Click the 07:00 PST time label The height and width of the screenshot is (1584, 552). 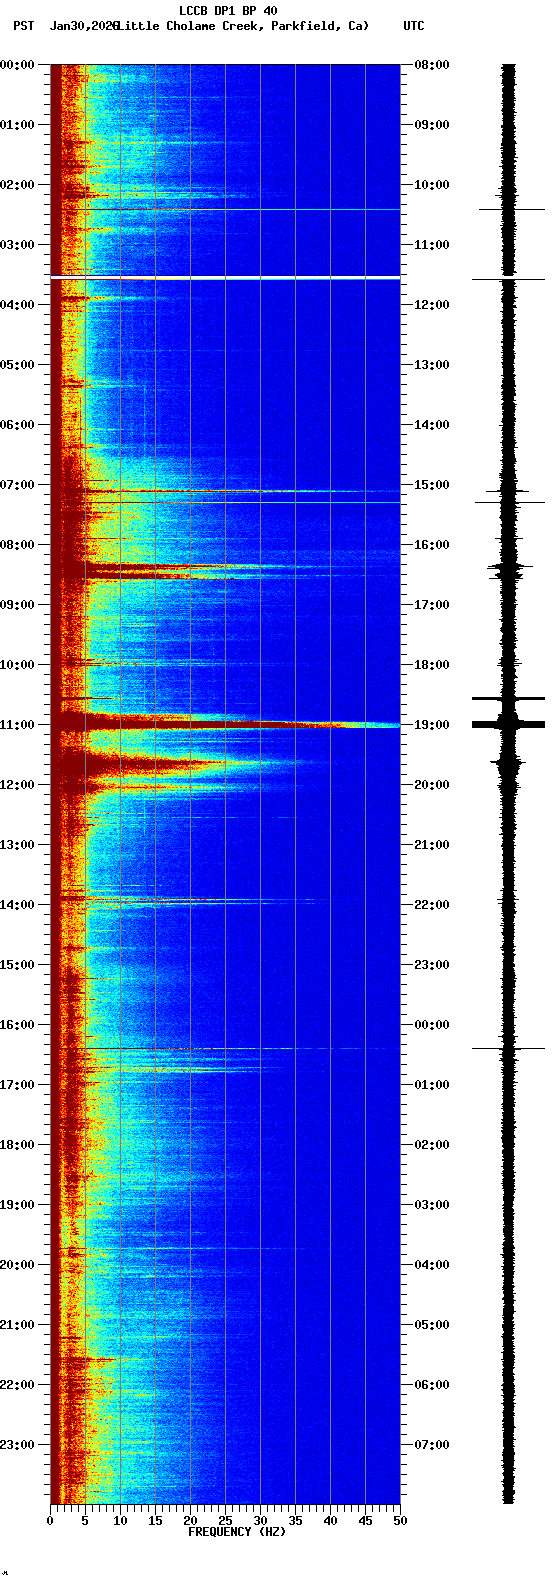(17, 485)
